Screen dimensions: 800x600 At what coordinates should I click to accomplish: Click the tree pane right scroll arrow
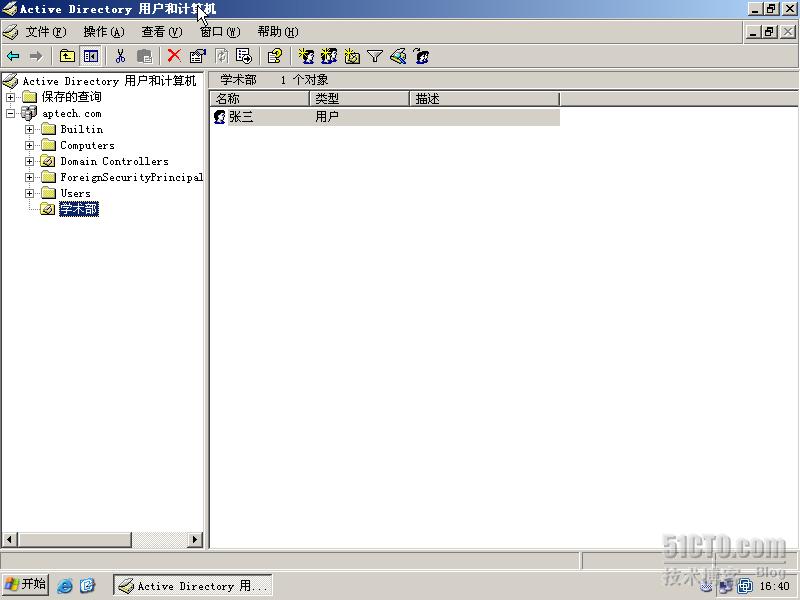point(194,539)
